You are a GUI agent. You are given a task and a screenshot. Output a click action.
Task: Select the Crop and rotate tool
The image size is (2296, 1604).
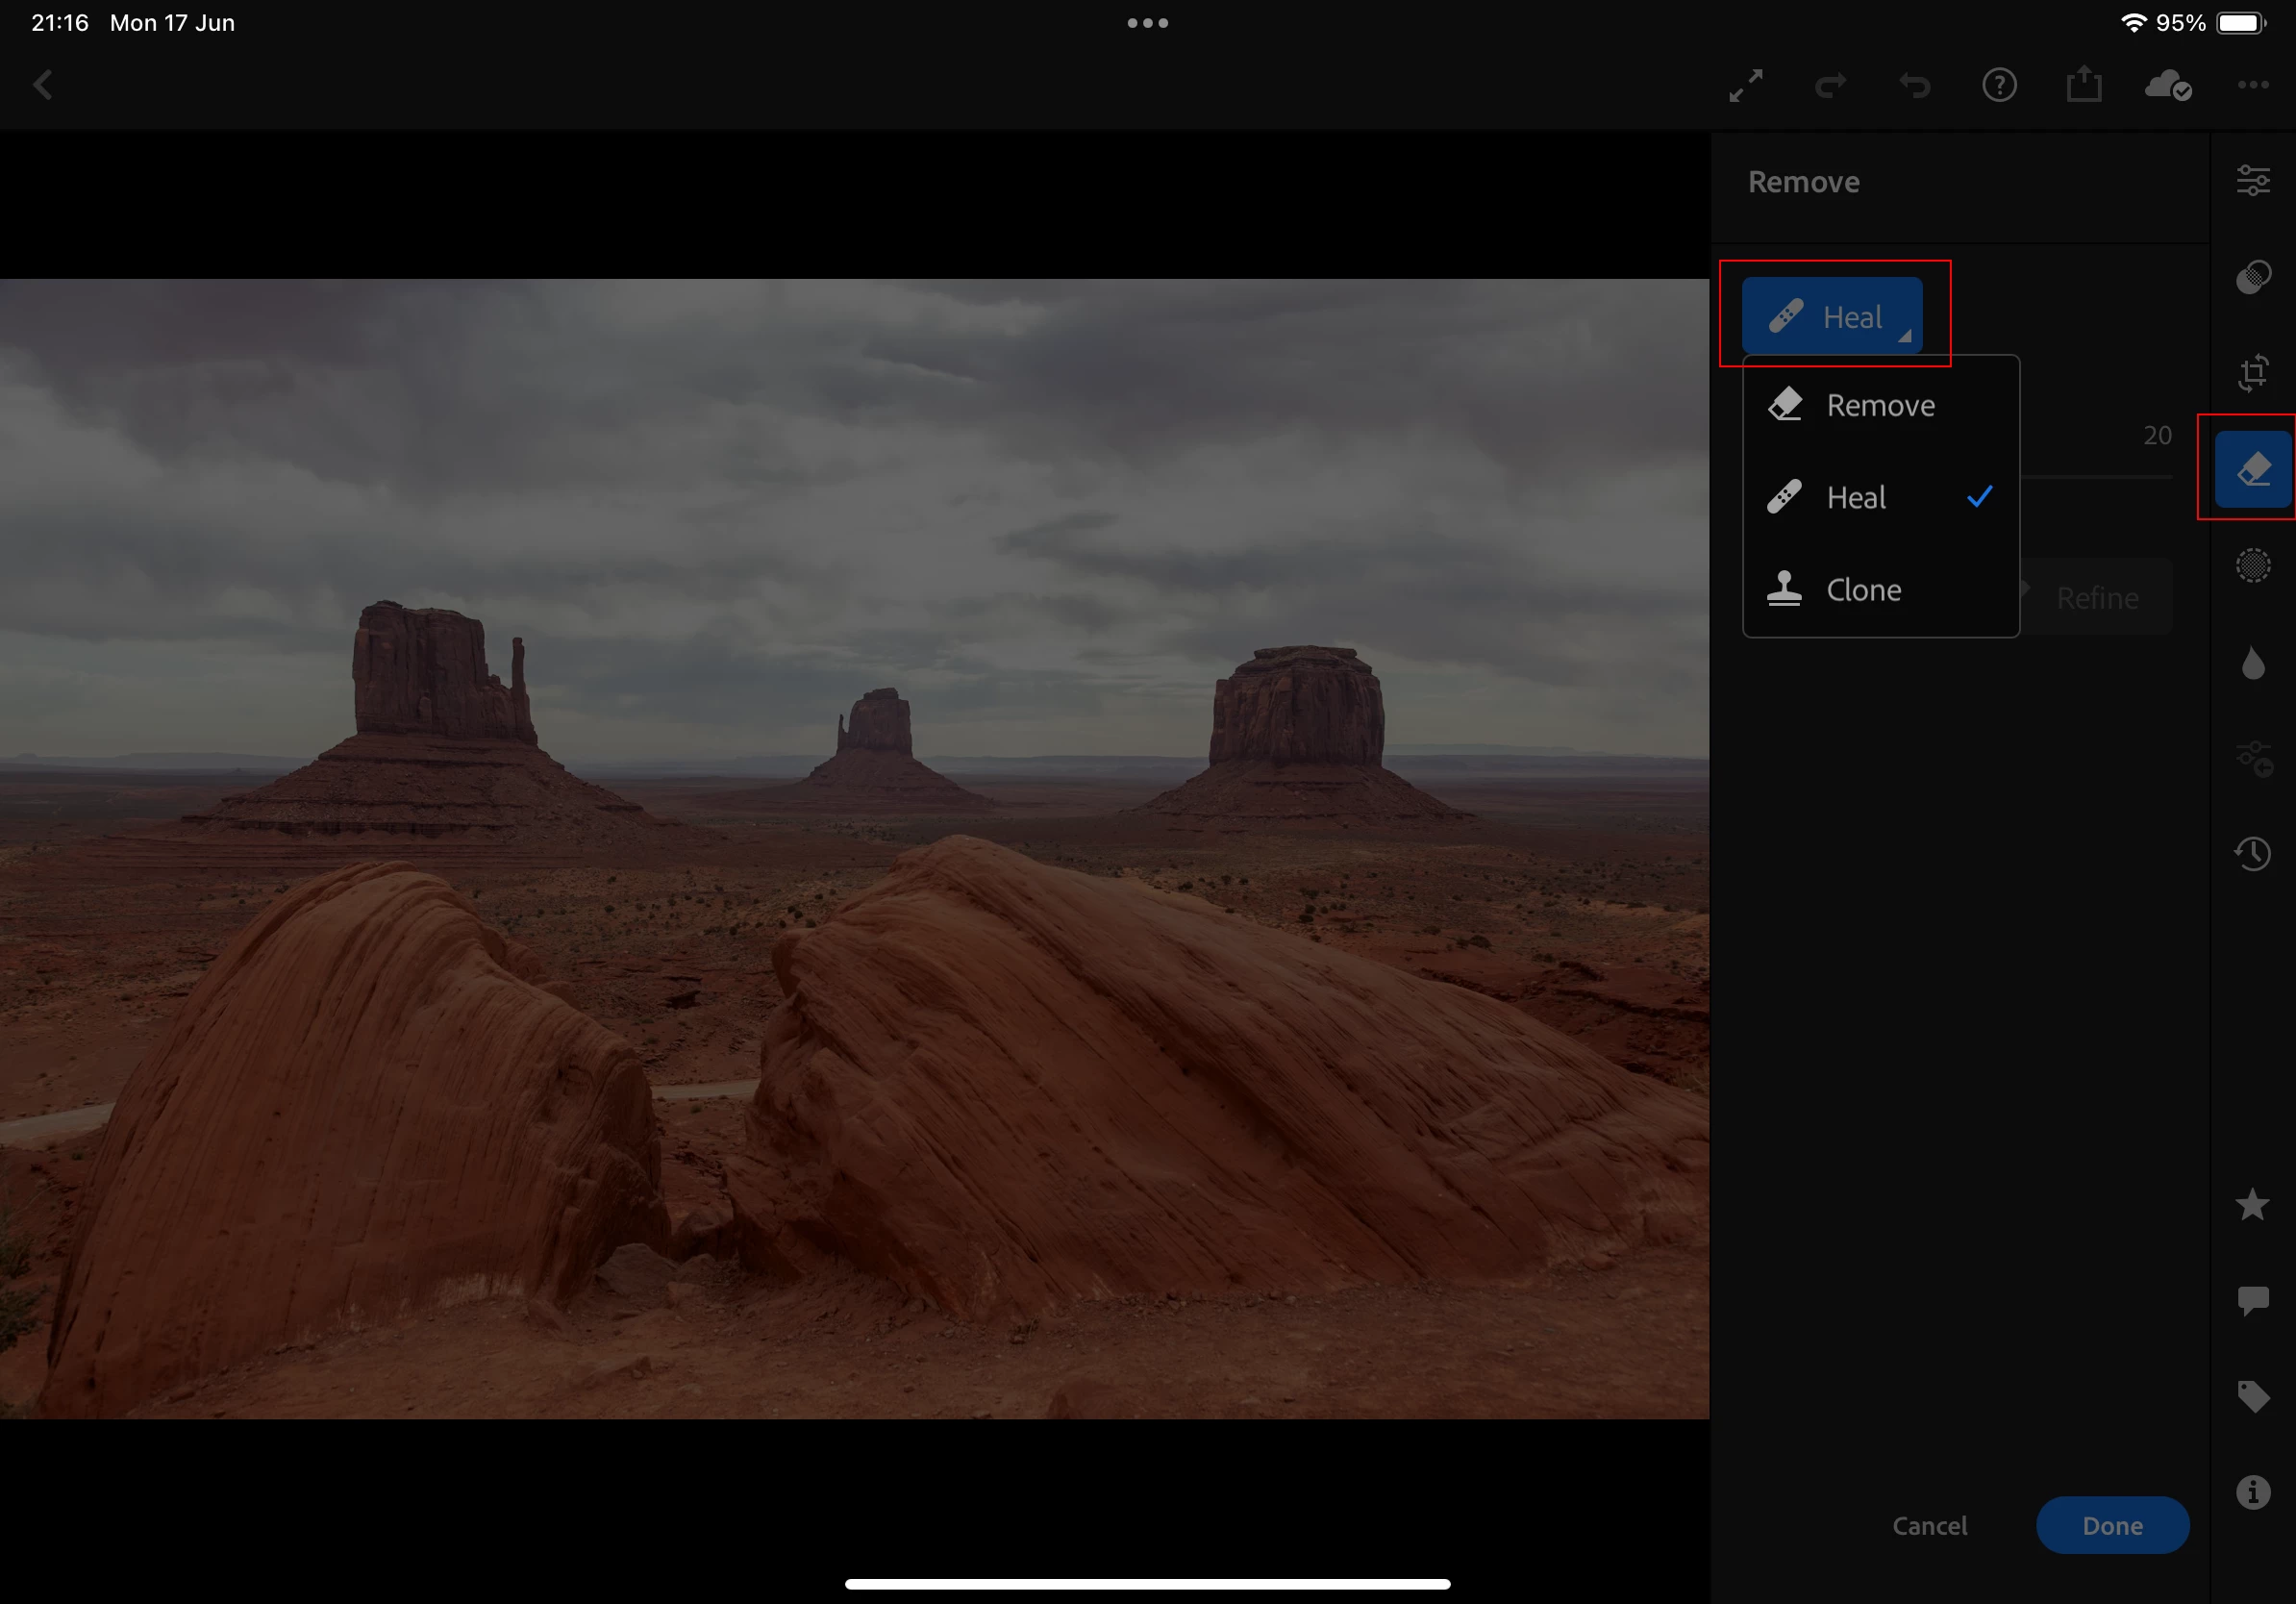click(2252, 373)
